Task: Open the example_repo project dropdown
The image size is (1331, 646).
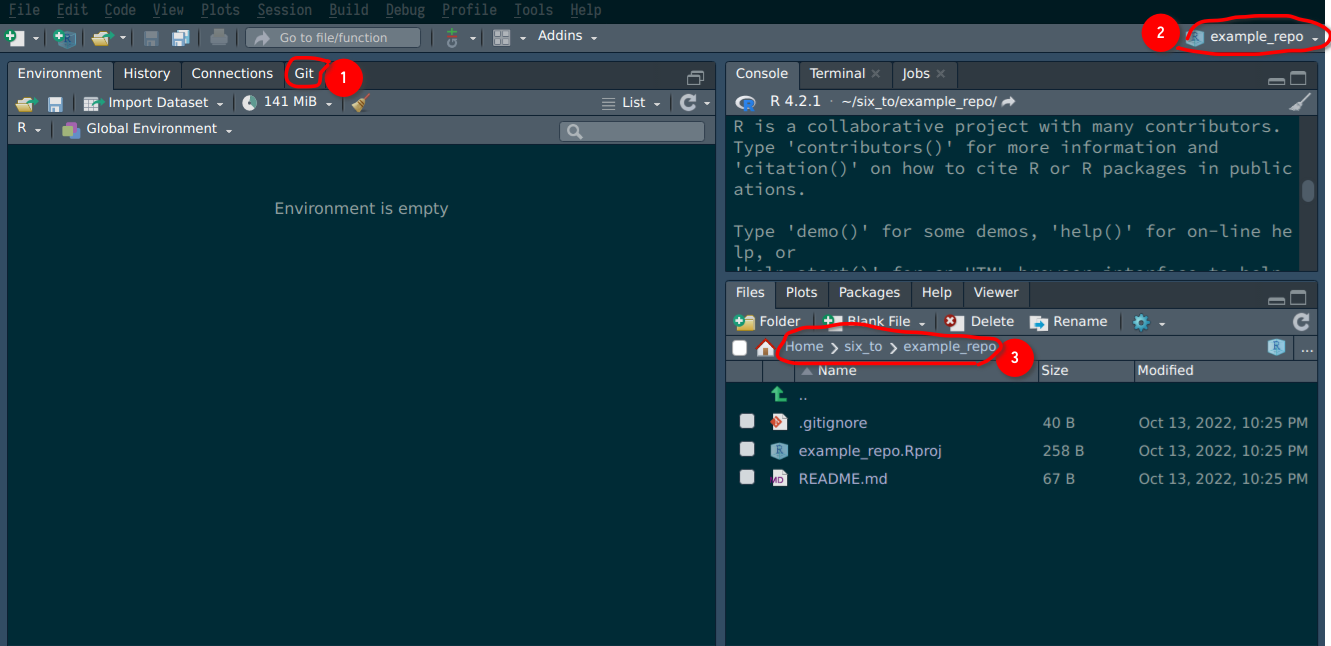Action: [x=1254, y=36]
